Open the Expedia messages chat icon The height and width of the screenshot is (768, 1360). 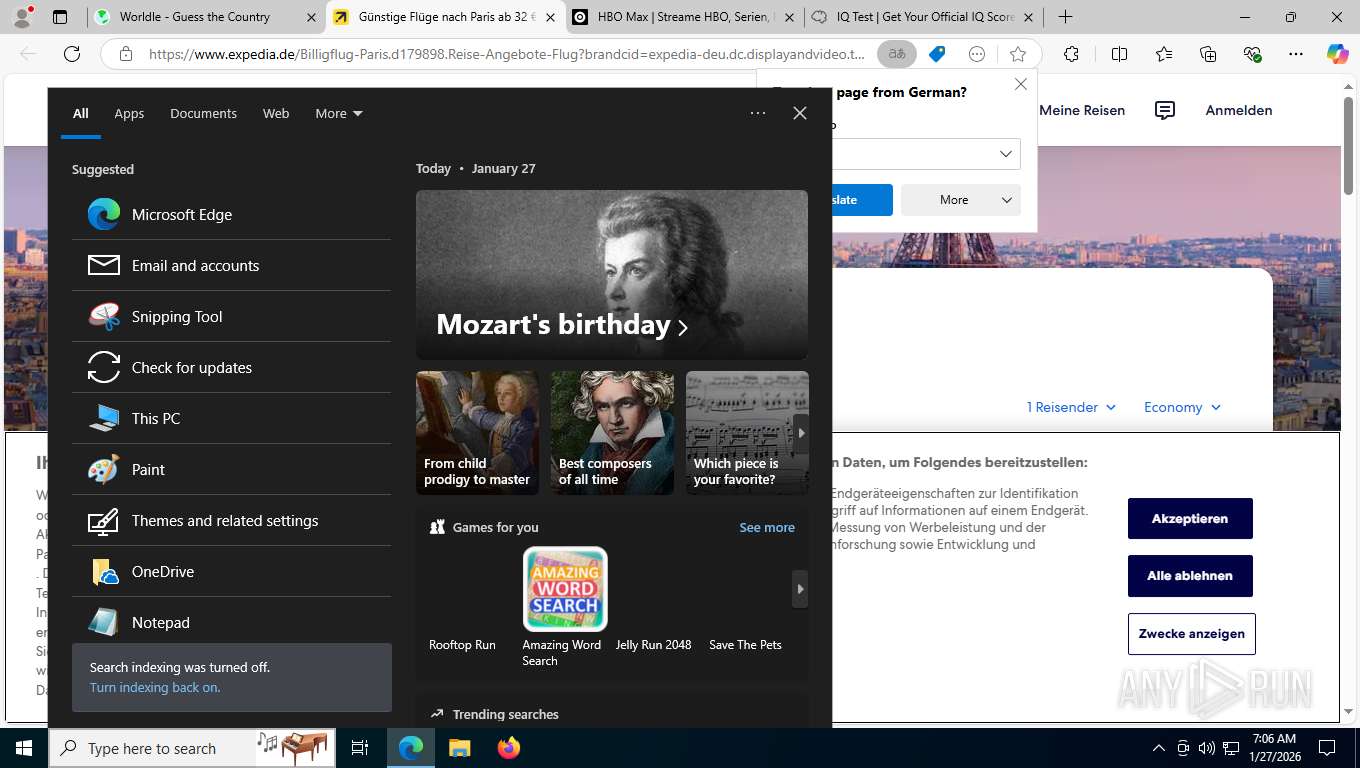point(1165,110)
